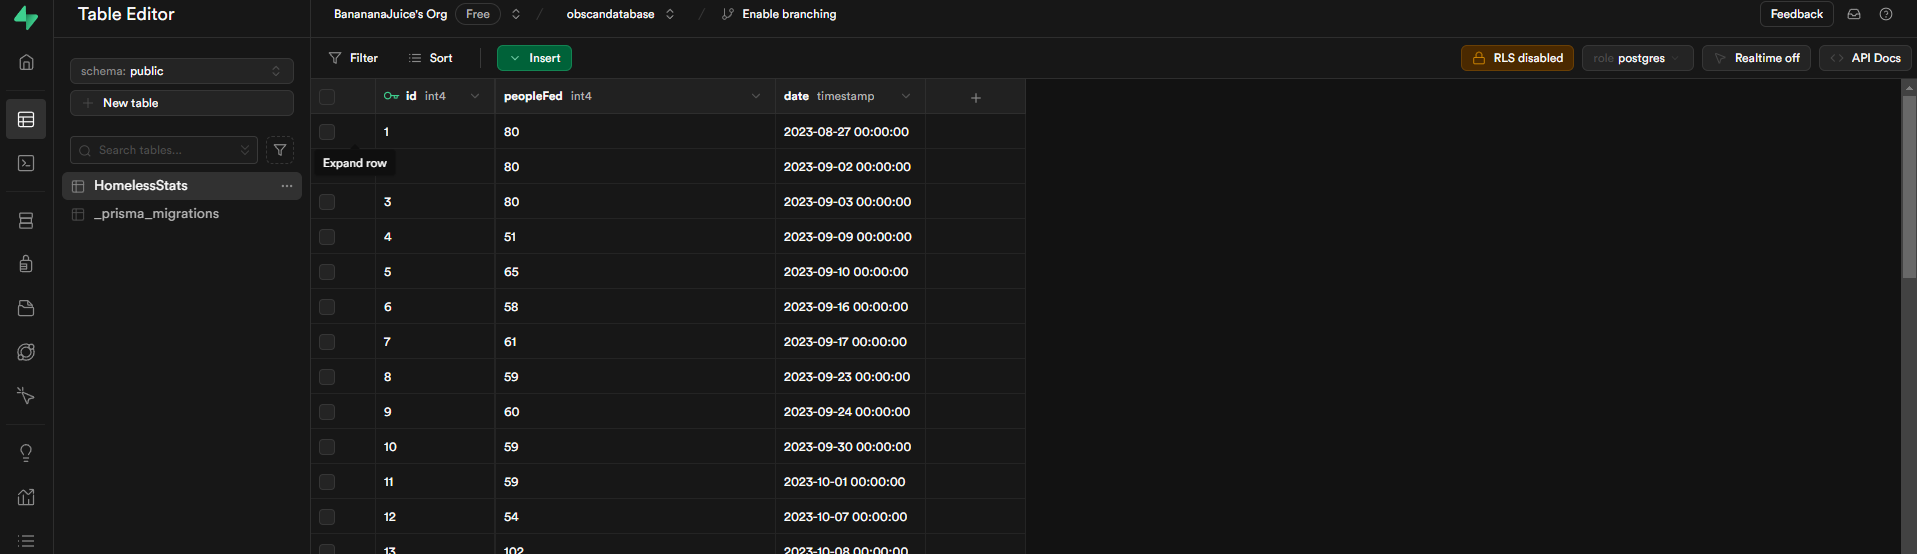Click peopleFed cell with value 65
Image resolution: width=1917 pixels, height=554 pixels.
(x=635, y=272)
